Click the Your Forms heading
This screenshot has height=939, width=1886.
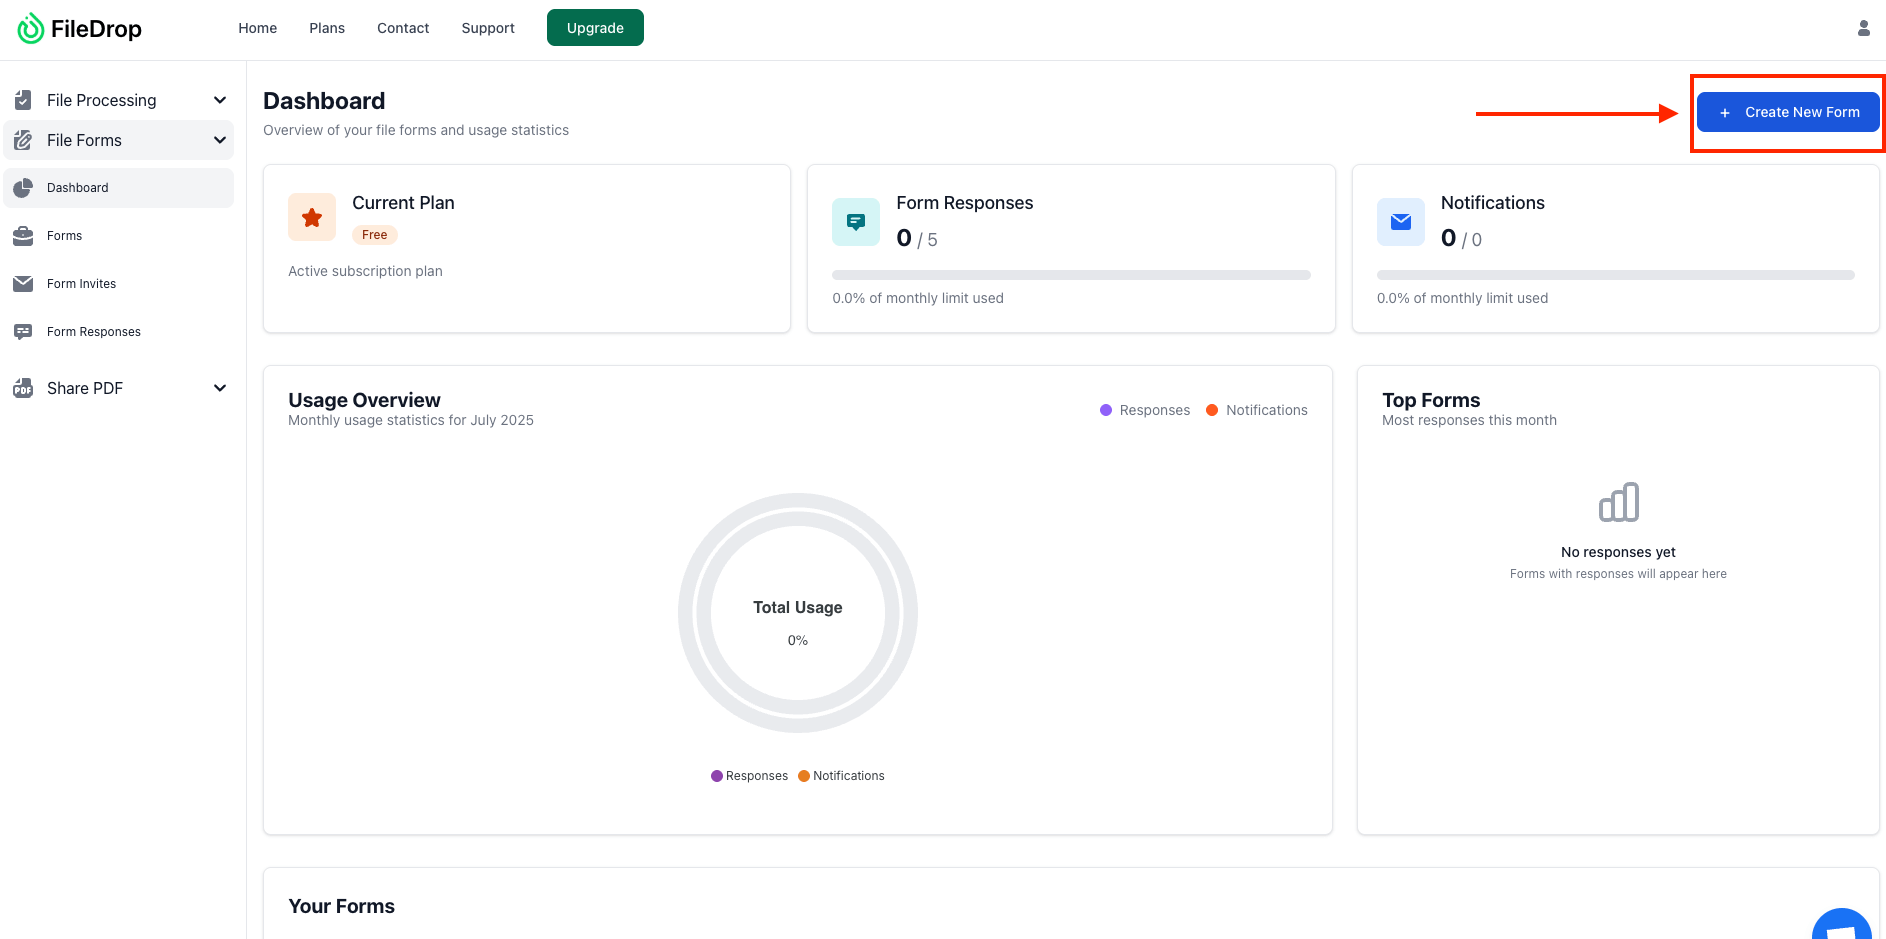pyautogui.click(x=341, y=906)
